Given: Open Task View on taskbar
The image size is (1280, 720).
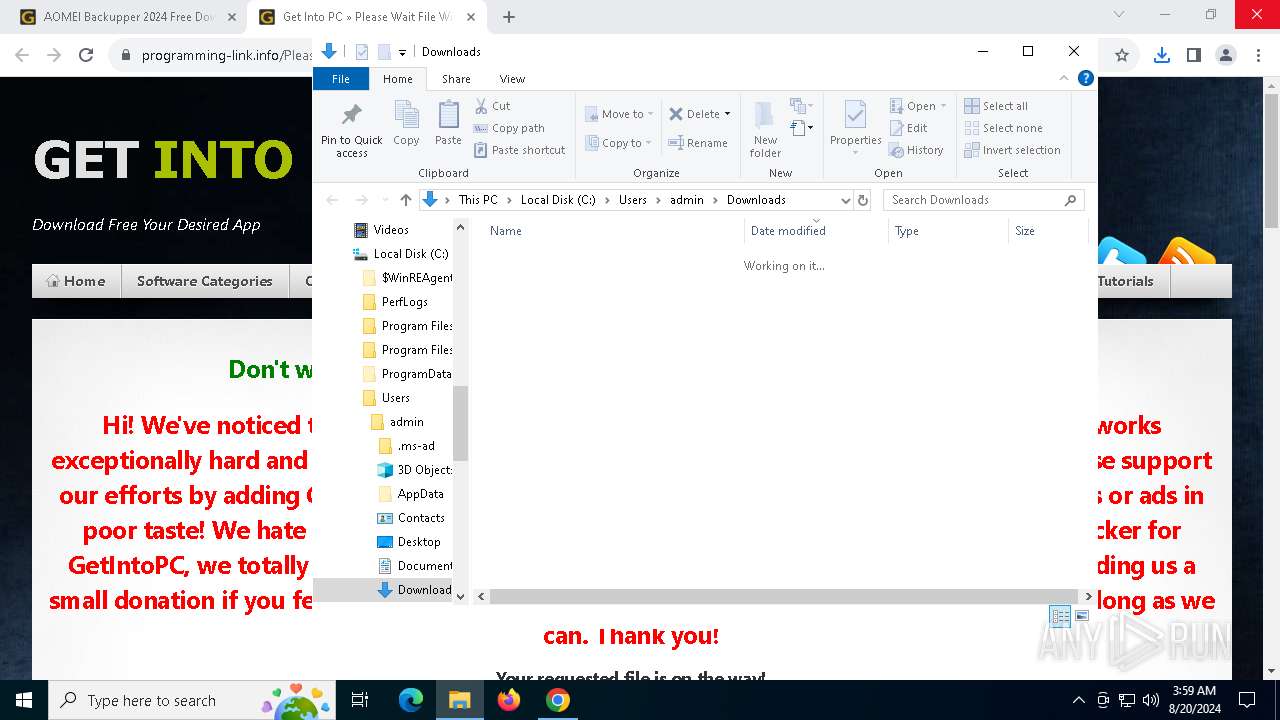Looking at the screenshot, I should pos(360,700).
